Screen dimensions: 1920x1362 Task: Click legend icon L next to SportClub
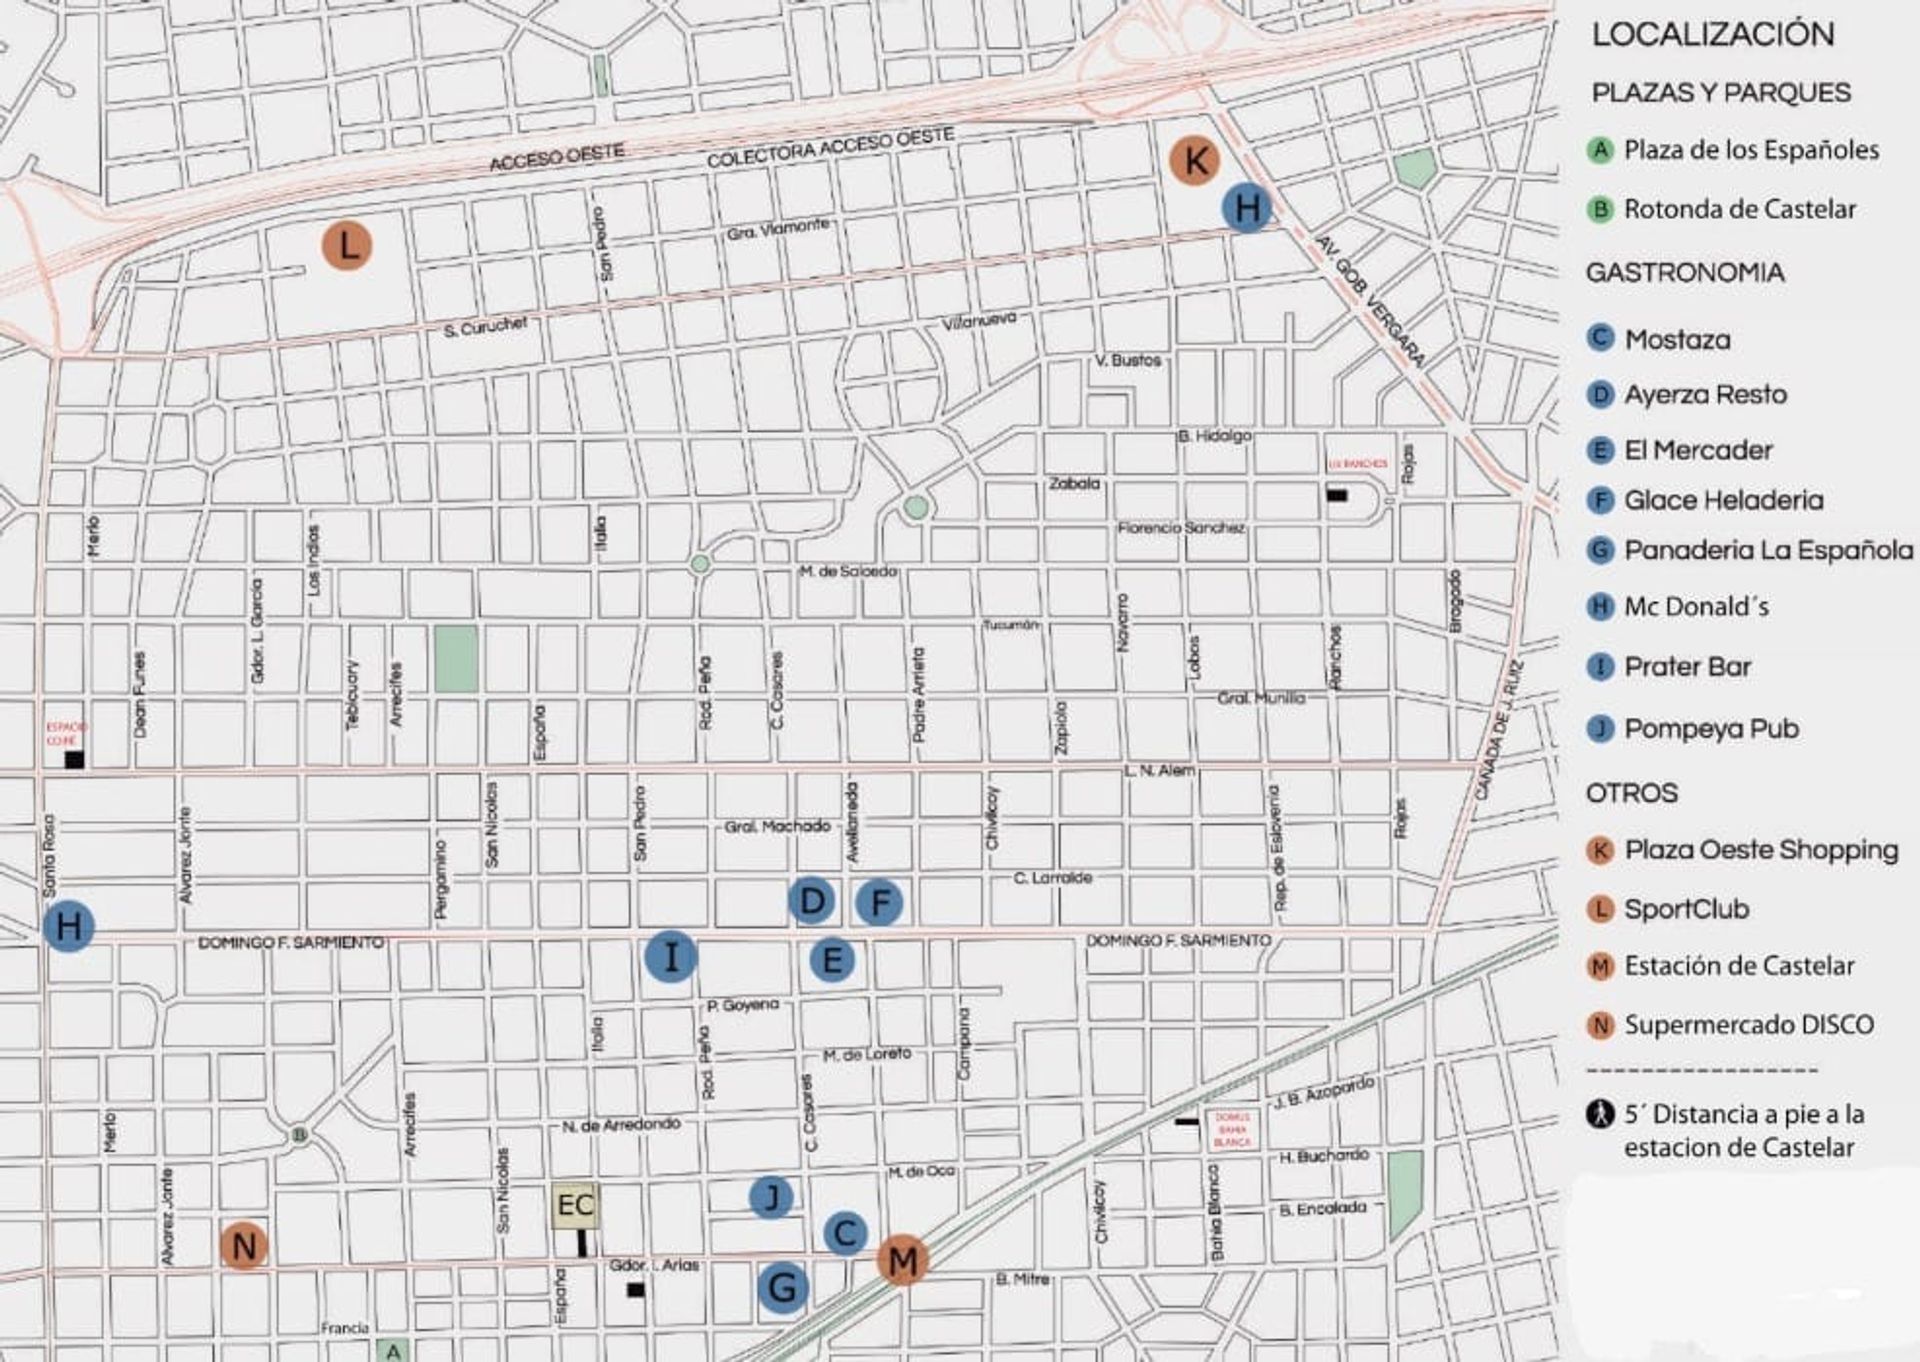(1601, 909)
